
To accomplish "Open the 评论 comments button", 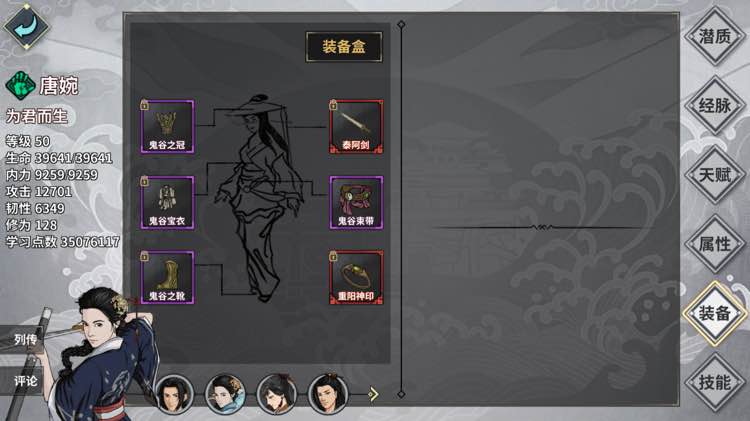I will click(23, 381).
